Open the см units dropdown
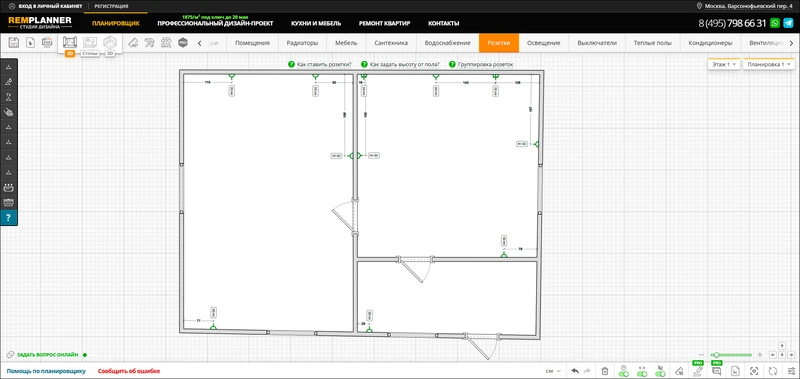The image size is (800, 379). point(553,371)
